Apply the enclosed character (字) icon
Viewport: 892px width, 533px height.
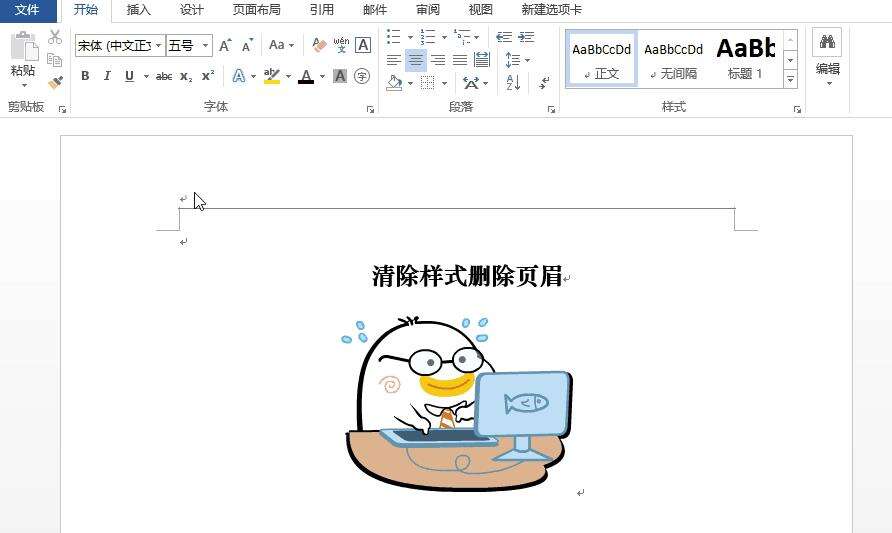(362, 76)
